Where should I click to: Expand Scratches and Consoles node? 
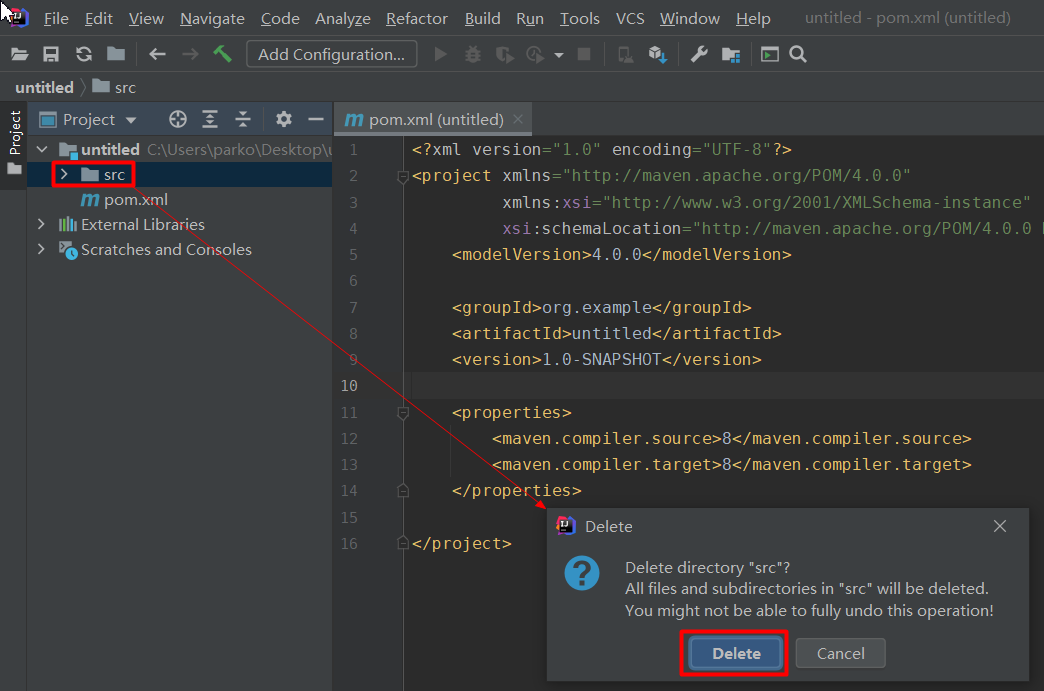pos(41,249)
